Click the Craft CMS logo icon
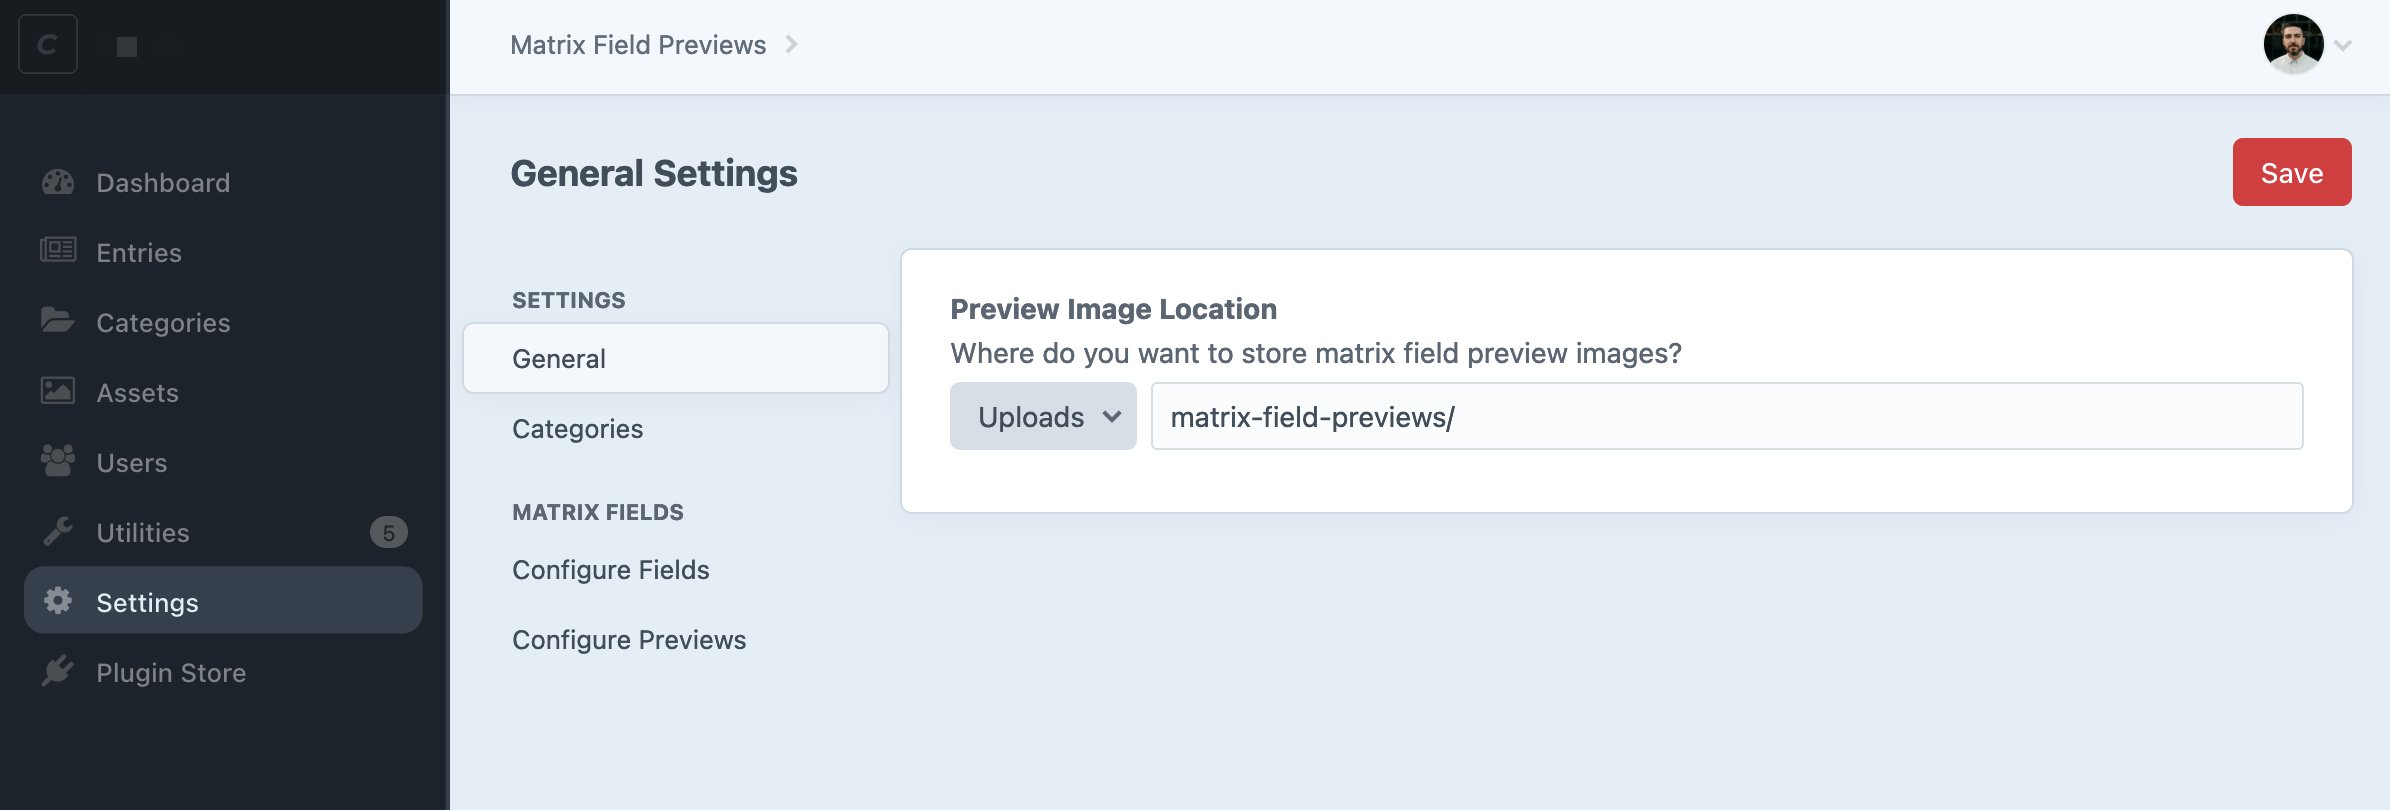 (48, 45)
